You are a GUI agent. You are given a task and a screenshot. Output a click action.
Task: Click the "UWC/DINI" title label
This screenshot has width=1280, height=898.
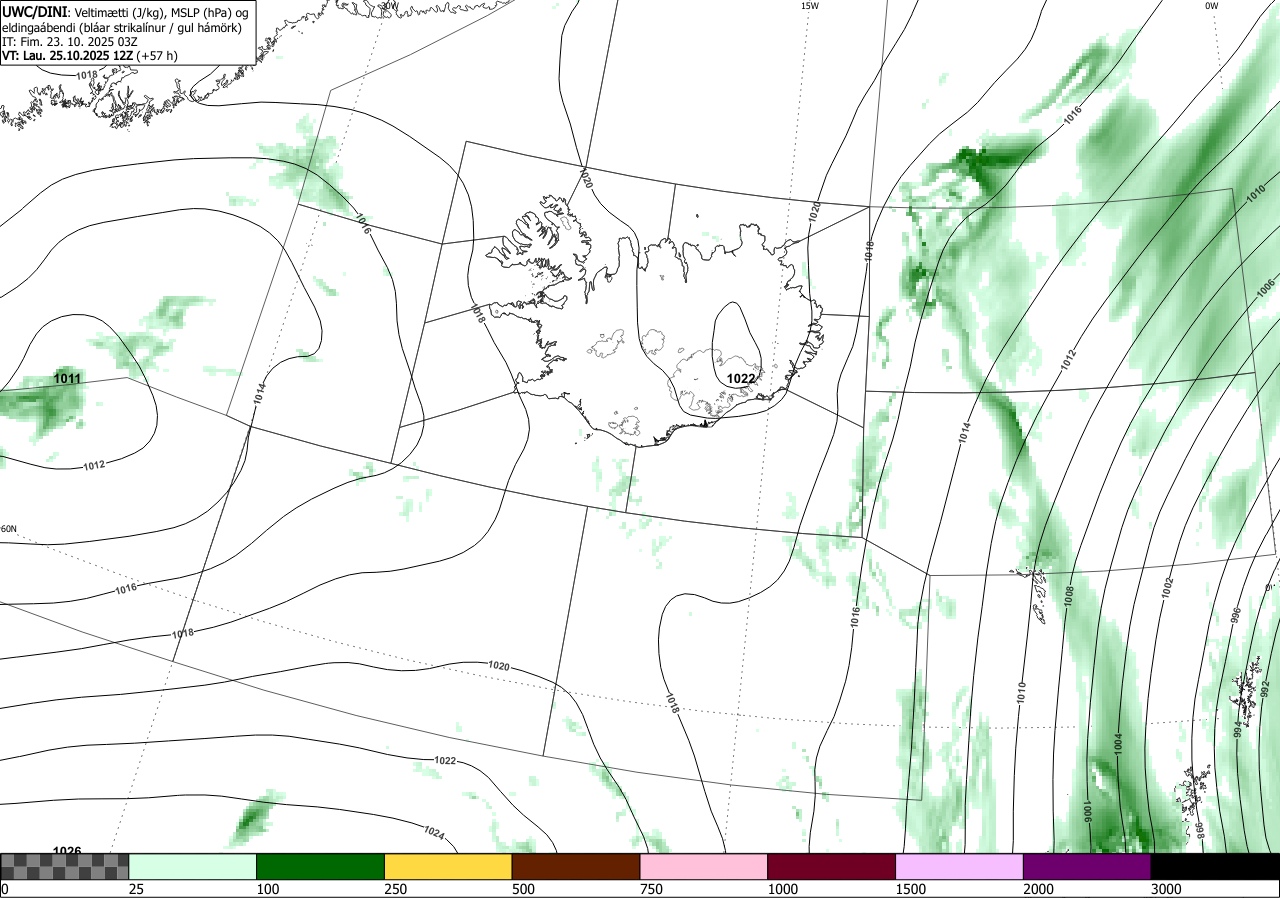(35, 11)
